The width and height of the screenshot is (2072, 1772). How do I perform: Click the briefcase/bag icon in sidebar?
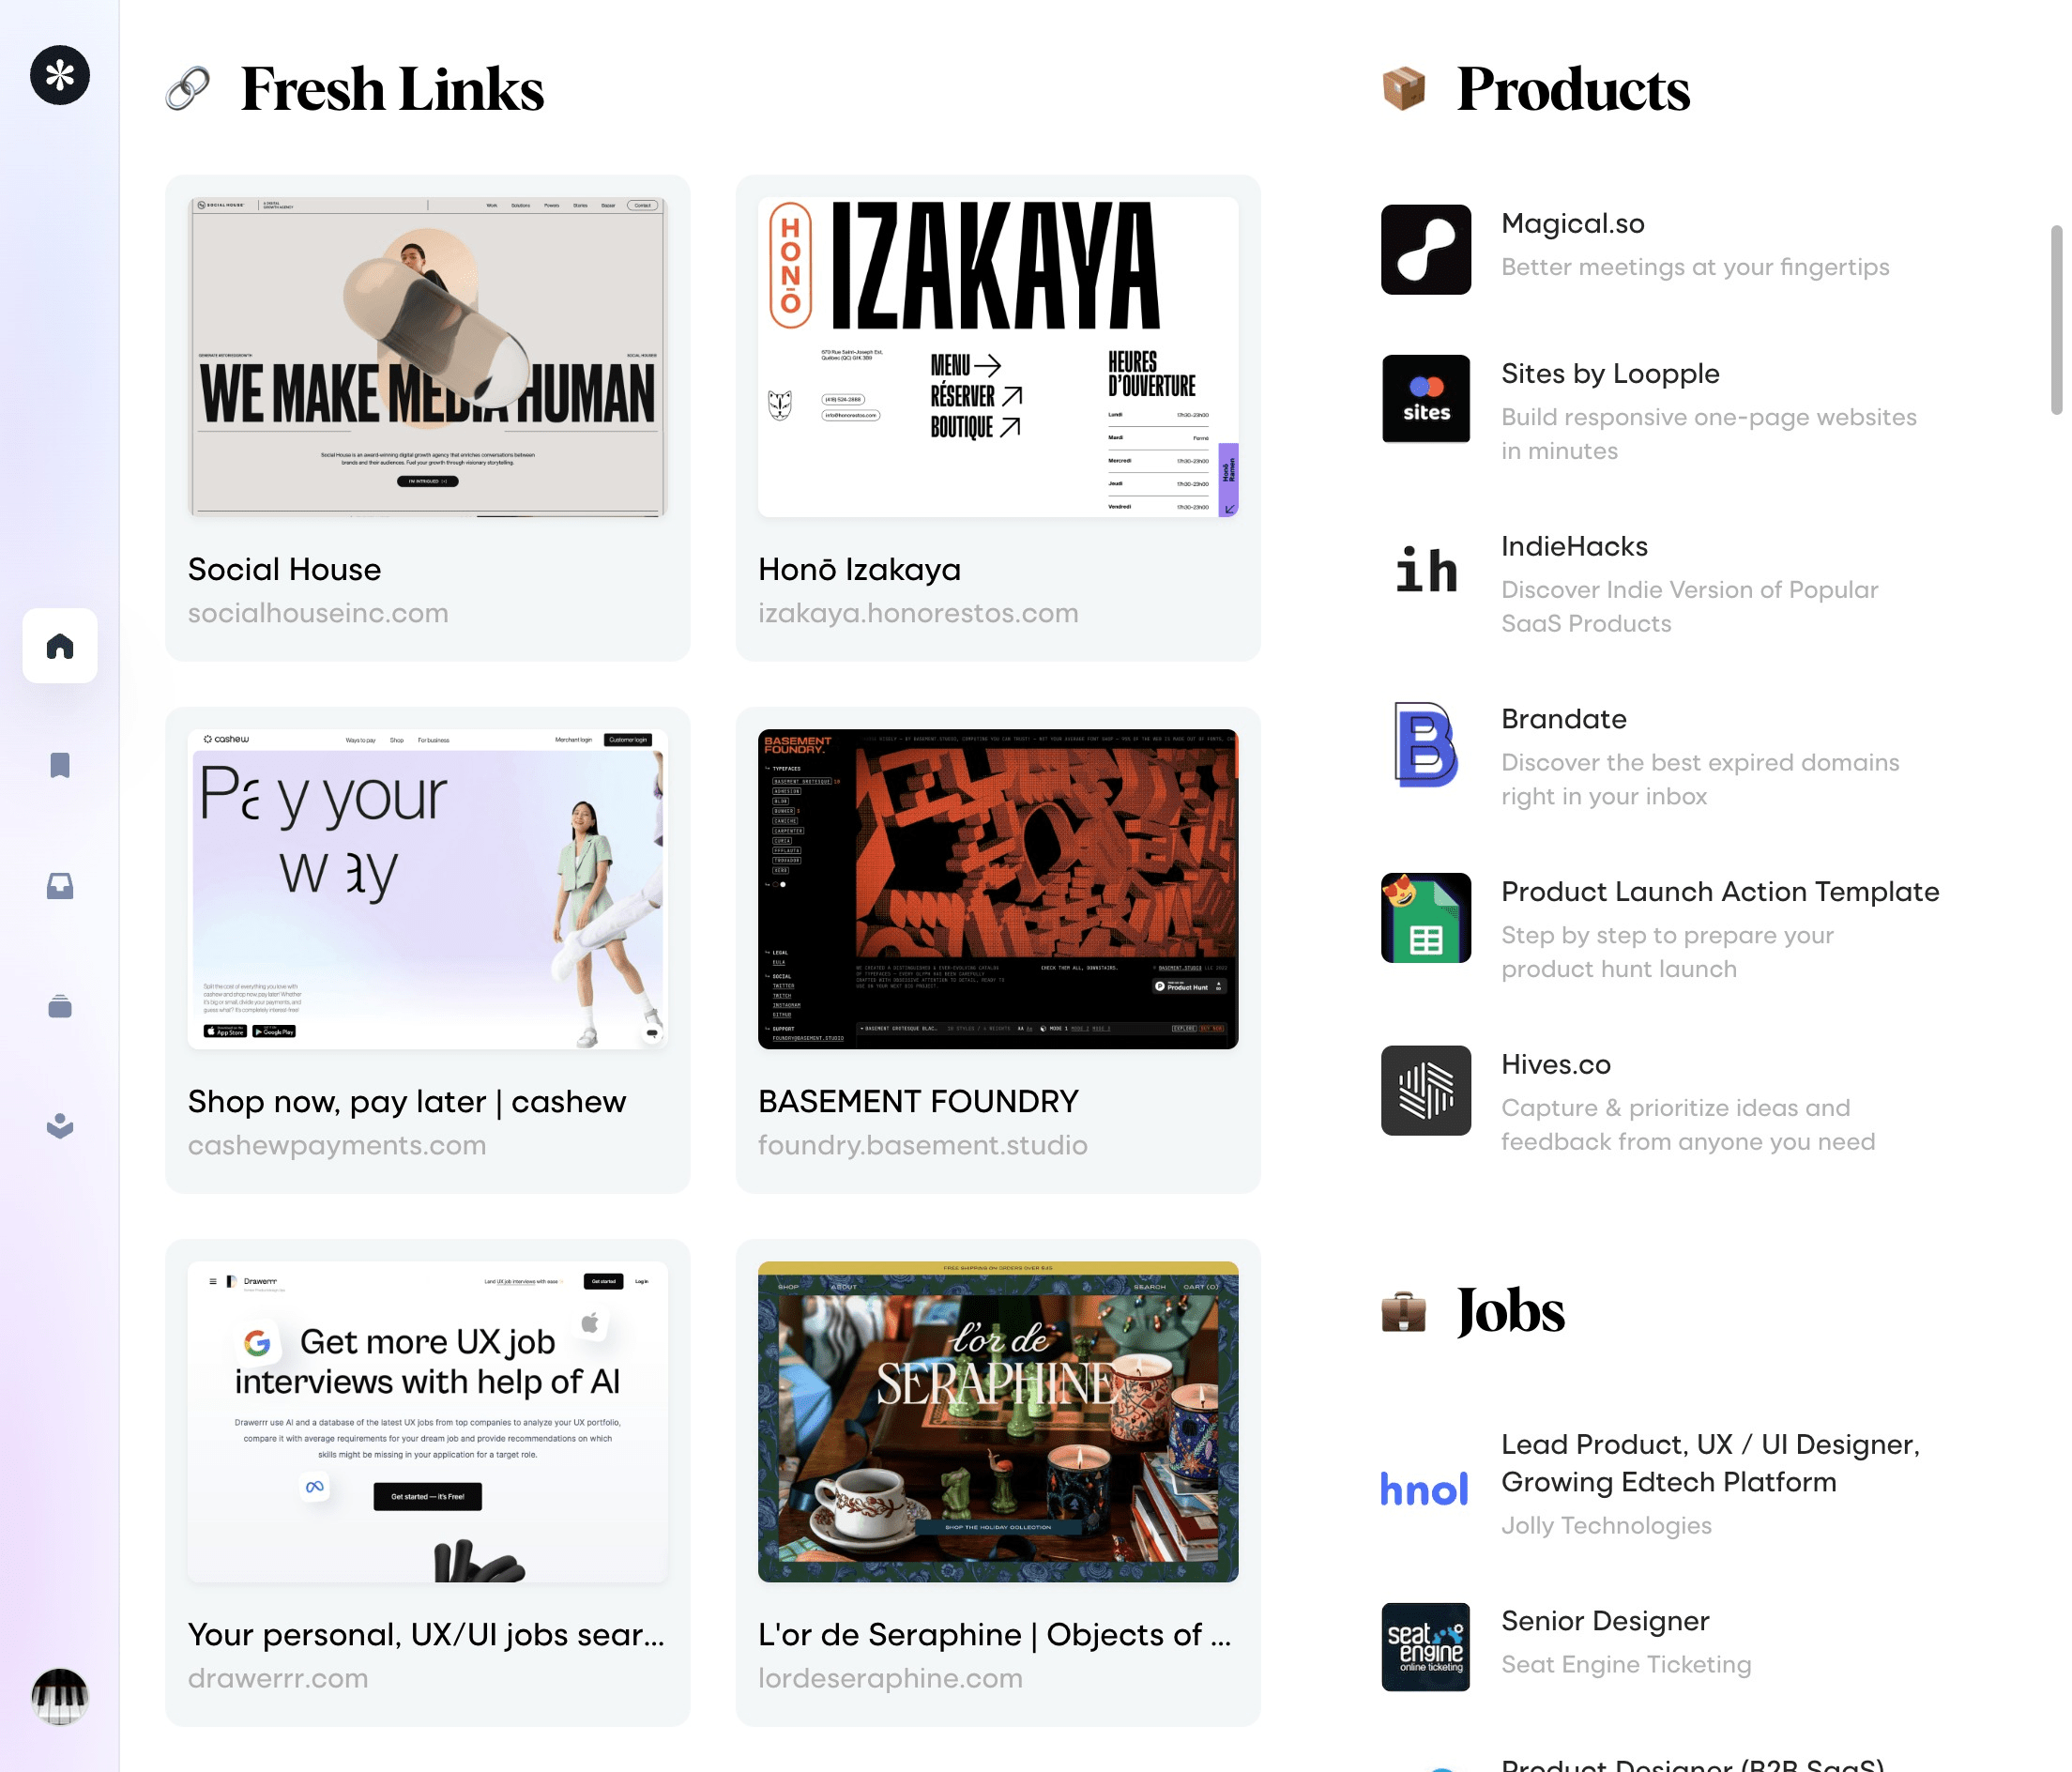(60, 1005)
